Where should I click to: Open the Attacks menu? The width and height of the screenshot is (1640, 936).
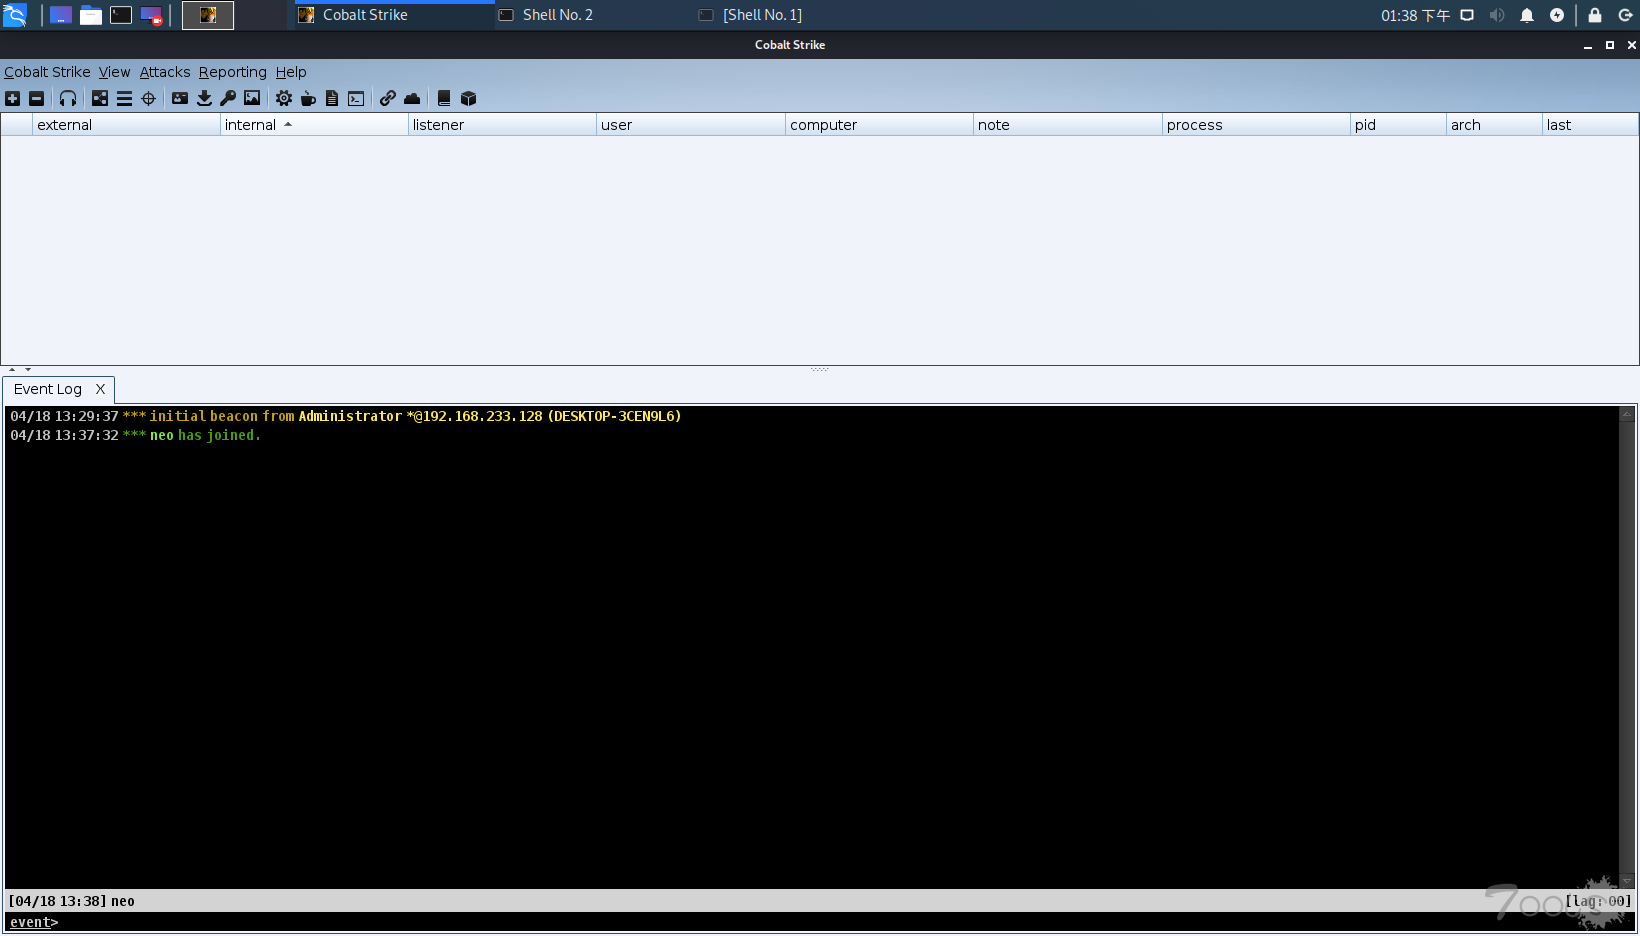click(x=165, y=72)
